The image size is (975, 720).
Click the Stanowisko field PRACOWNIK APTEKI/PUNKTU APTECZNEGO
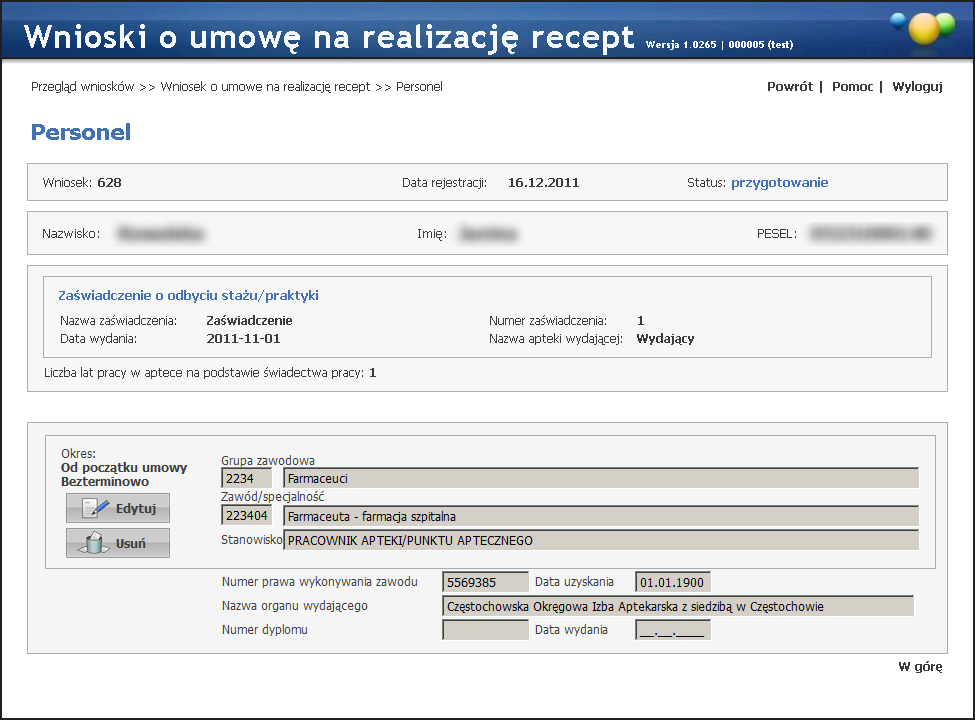(601, 540)
